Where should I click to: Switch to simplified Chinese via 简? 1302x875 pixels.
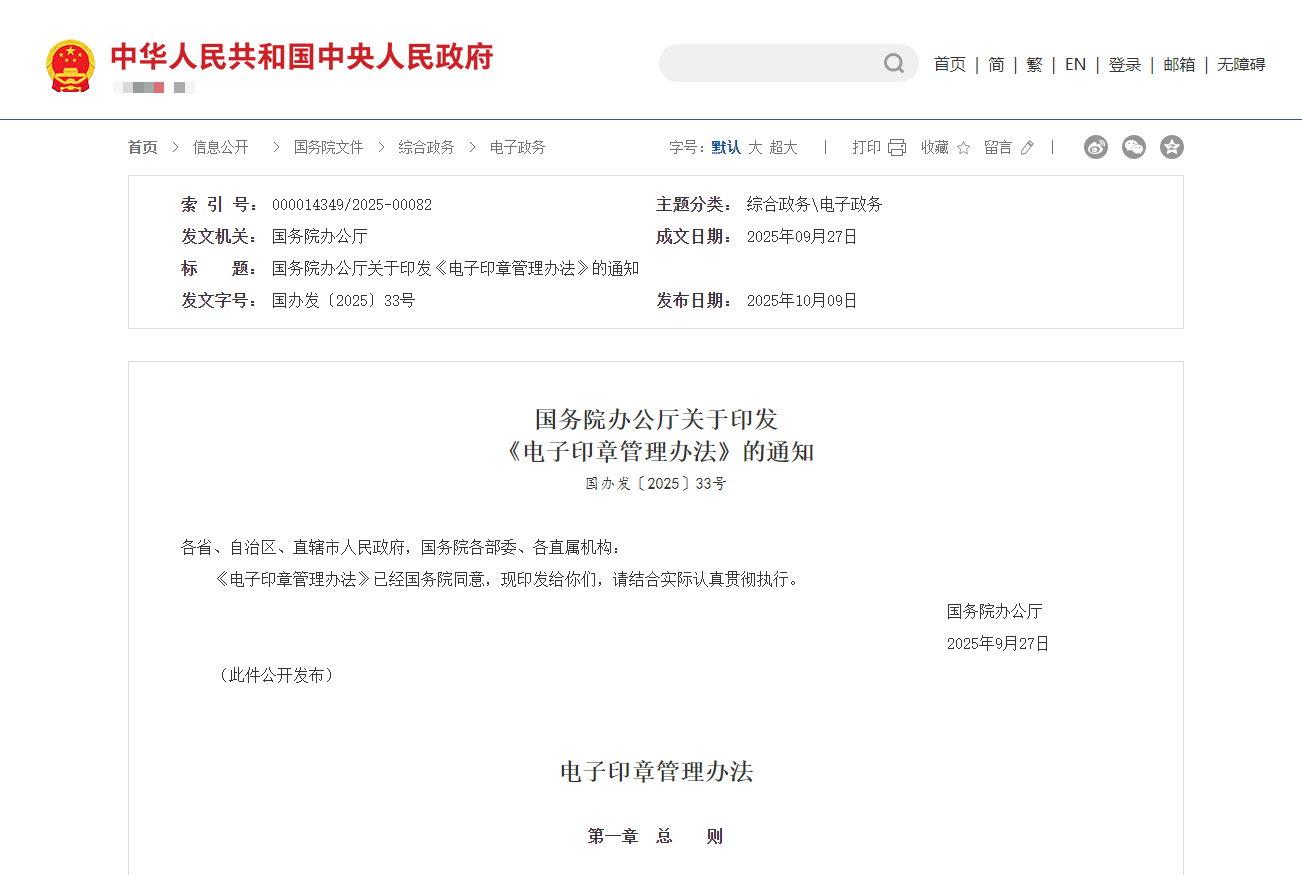coord(995,64)
